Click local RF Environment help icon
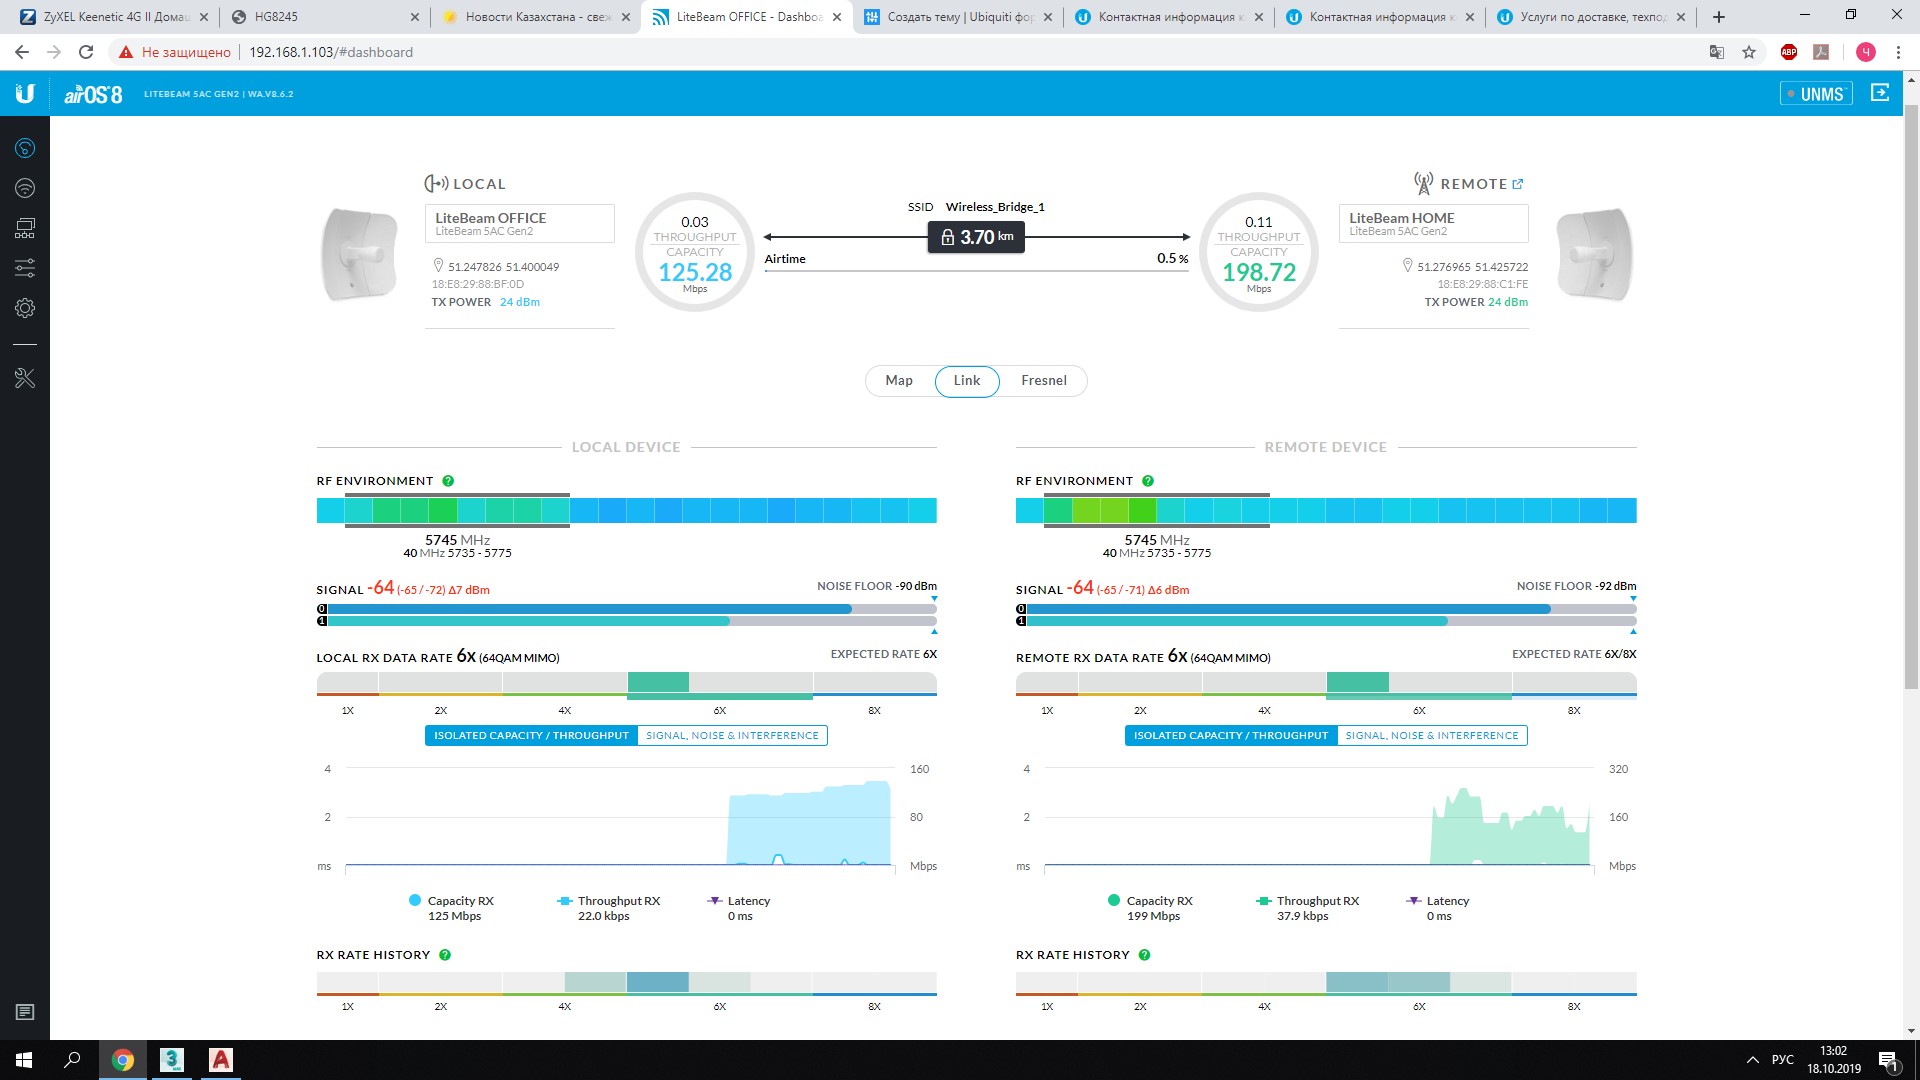The height and width of the screenshot is (1080, 1920). tap(448, 481)
